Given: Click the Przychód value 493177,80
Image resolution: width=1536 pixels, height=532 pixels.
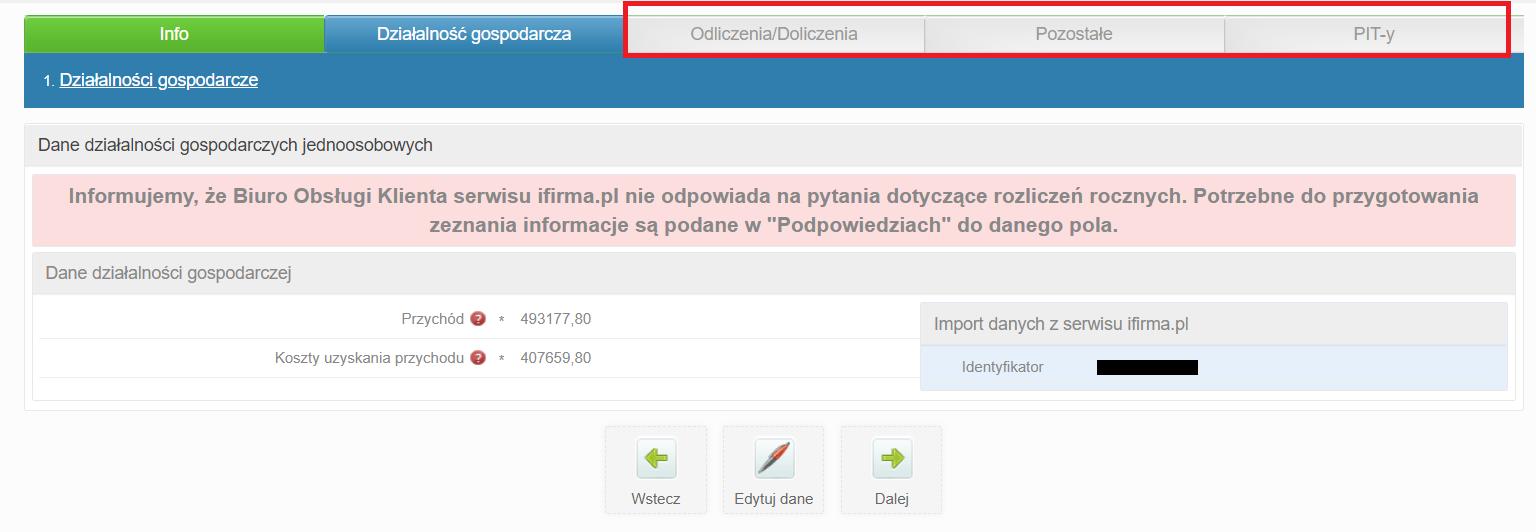Looking at the screenshot, I should pyautogui.click(x=556, y=319).
